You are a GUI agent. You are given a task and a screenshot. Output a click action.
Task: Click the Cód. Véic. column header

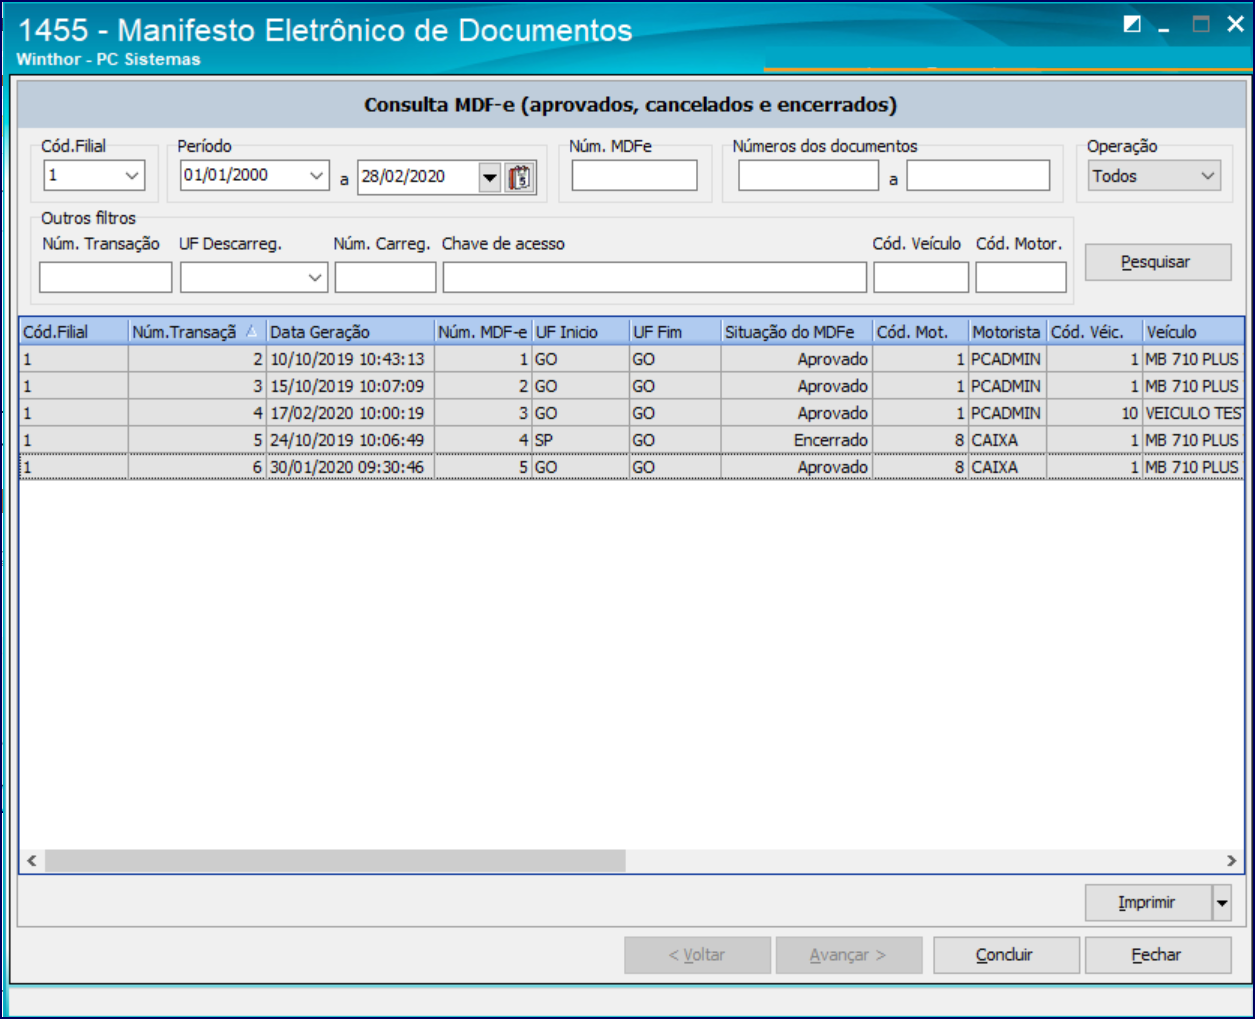point(1095,332)
